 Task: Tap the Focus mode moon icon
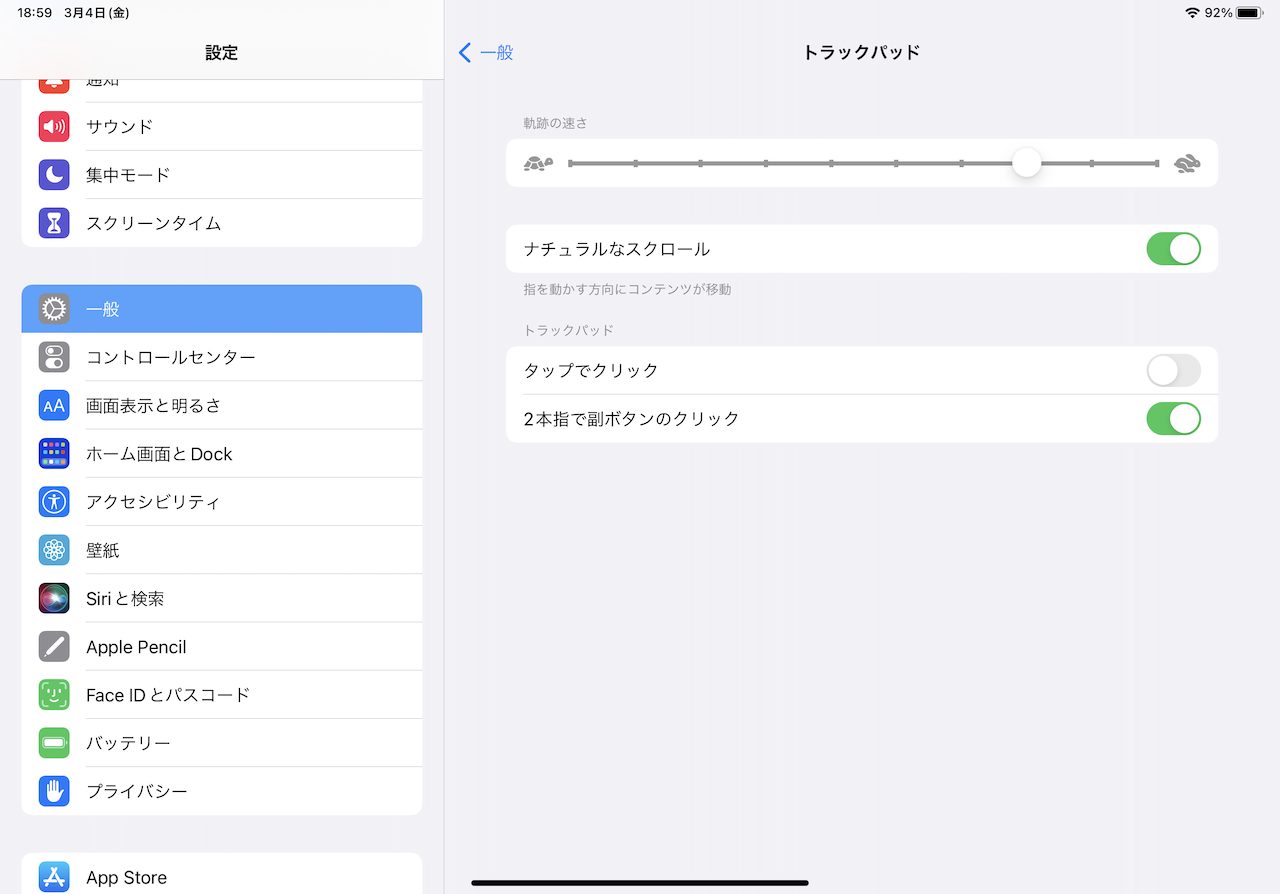tap(54, 175)
